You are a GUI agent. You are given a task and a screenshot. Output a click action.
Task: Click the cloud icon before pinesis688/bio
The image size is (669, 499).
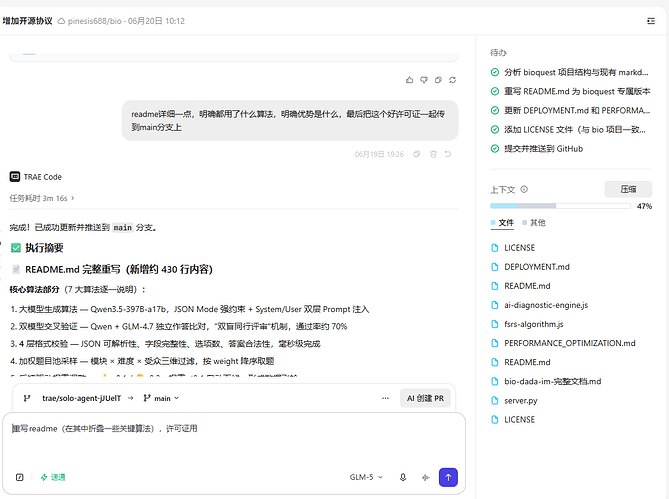(61, 21)
